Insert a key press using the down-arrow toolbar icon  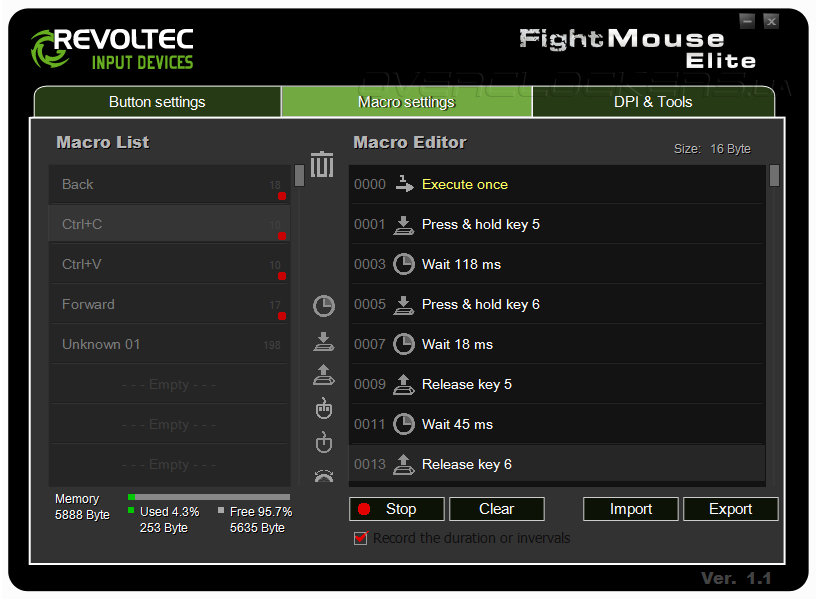[x=324, y=341]
